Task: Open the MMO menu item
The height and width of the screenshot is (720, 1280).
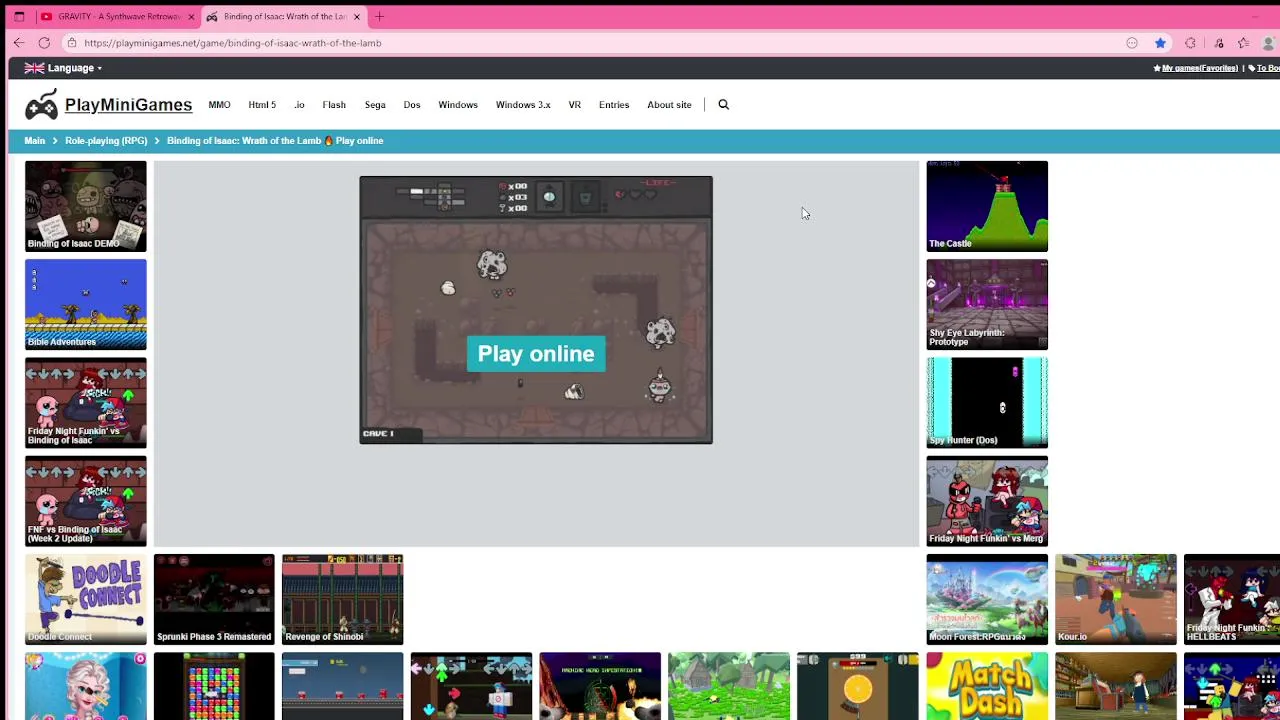Action: pyautogui.click(x=219, y=104)
